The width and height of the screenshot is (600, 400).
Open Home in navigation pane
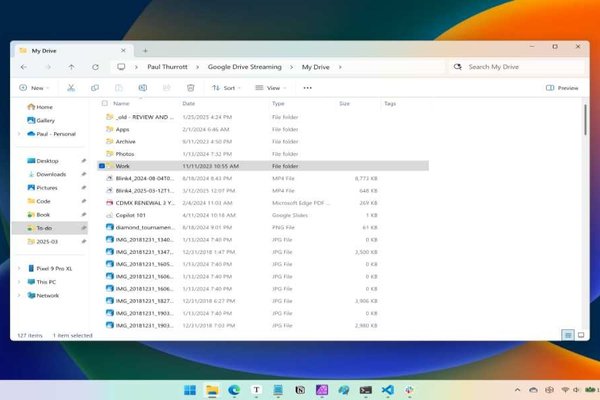(x=40, y=107)
